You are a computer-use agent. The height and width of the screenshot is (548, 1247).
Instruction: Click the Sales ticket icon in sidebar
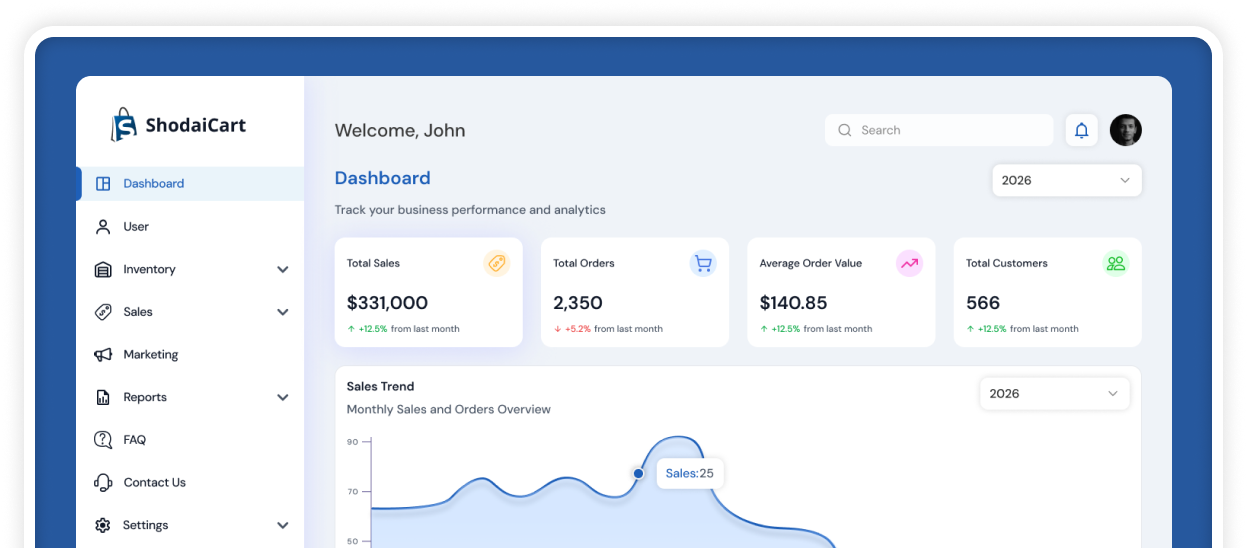pyautogui.click(x=103, y=312)
